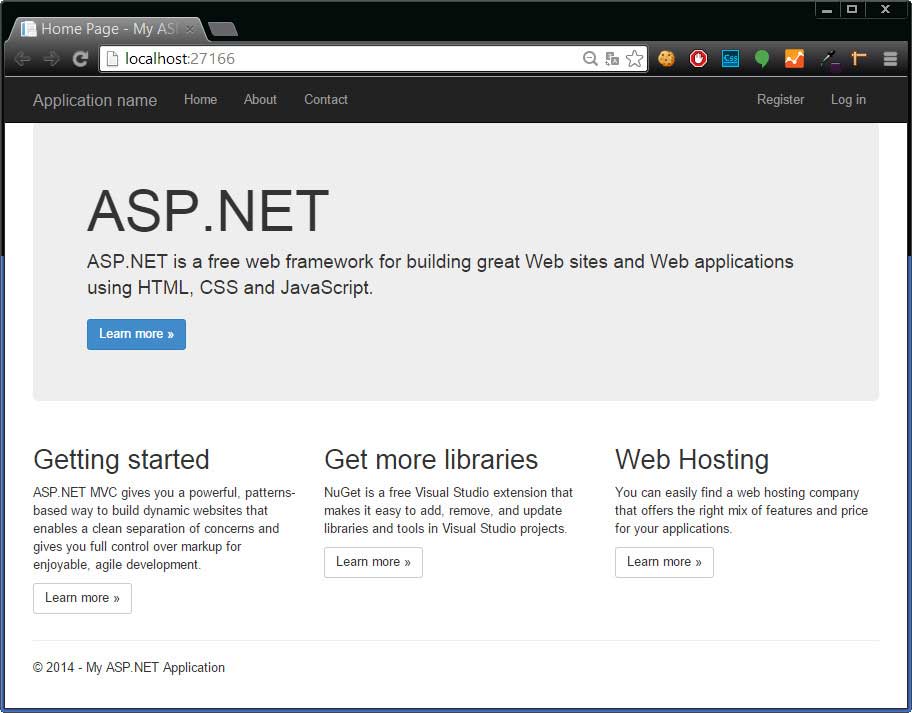This screenshot has width=912, height=713.
Task: Open the cookie extension icon
Action: point(667,59)
